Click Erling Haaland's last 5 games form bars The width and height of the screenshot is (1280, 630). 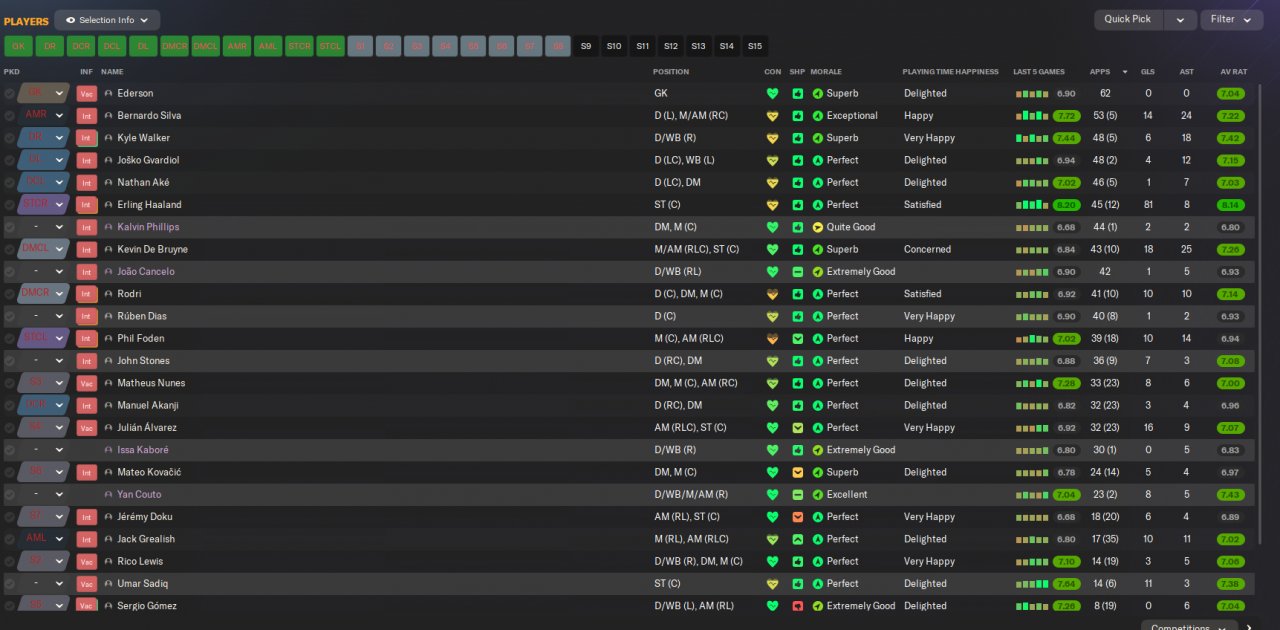(1032, 205)
